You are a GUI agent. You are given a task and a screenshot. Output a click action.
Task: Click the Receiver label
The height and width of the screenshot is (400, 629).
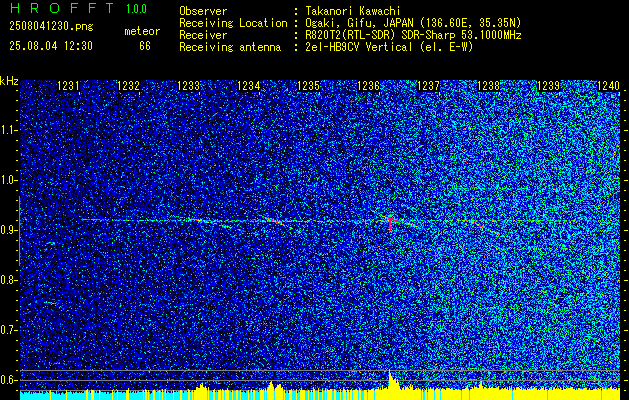click(203, 35)
